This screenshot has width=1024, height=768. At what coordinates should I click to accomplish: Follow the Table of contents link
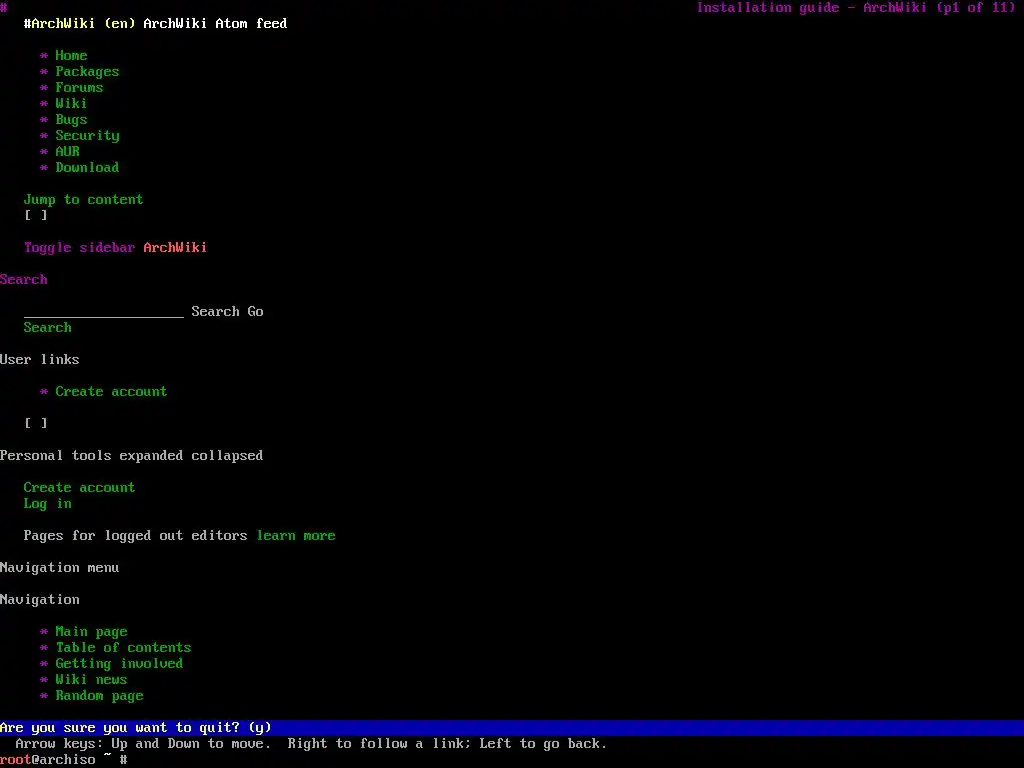pos(123,647)
